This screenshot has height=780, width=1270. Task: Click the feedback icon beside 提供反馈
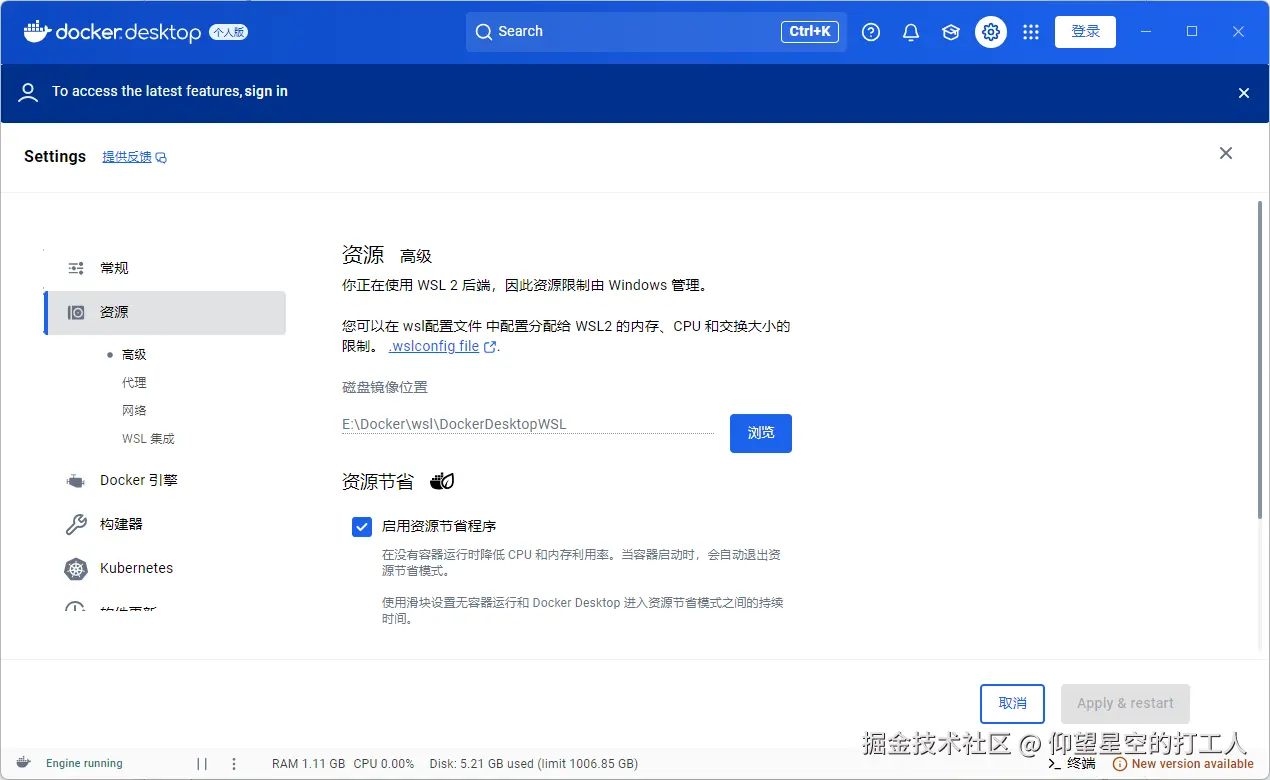[x=161, y=158]
